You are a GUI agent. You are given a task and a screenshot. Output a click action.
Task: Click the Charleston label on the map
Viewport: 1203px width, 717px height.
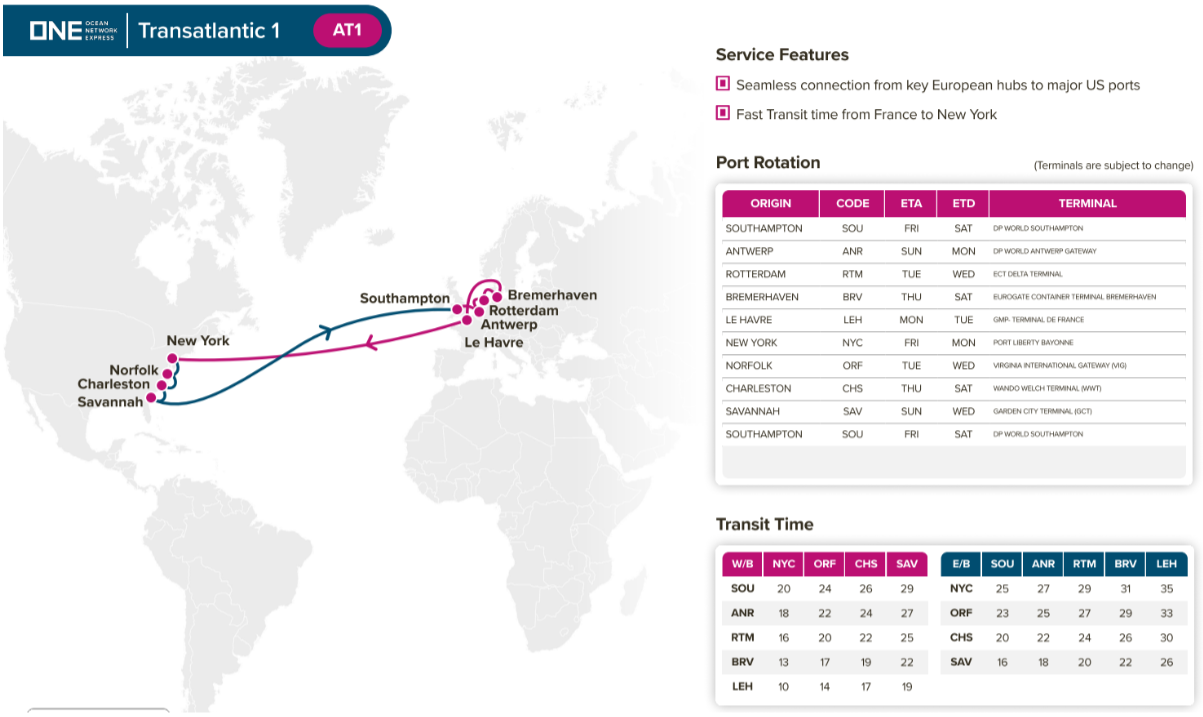pos(114,385)
